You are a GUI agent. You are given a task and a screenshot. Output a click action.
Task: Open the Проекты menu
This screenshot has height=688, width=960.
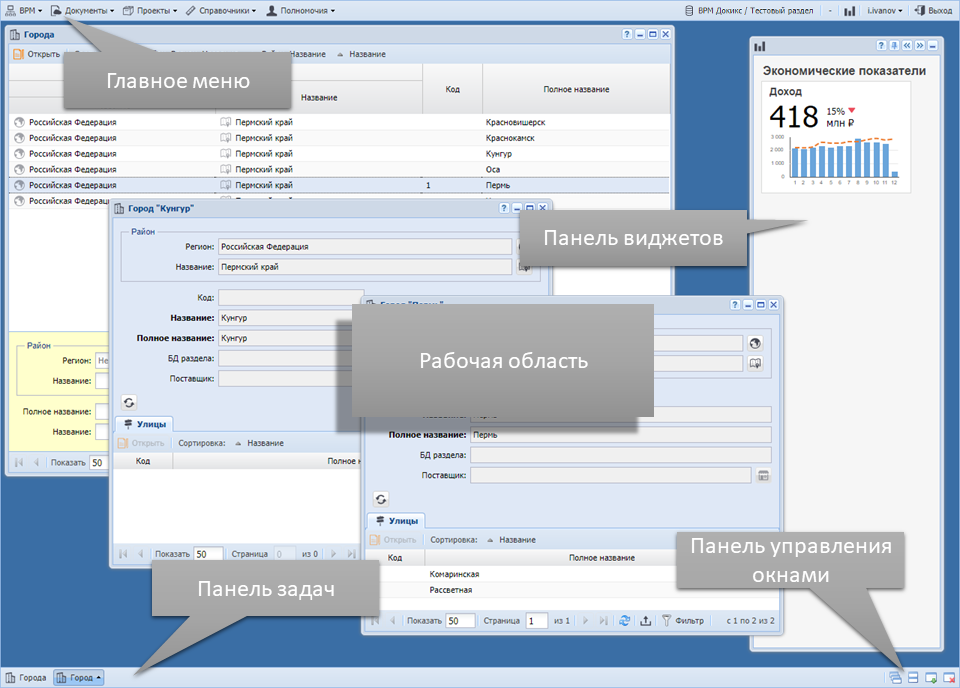[150, 10]
